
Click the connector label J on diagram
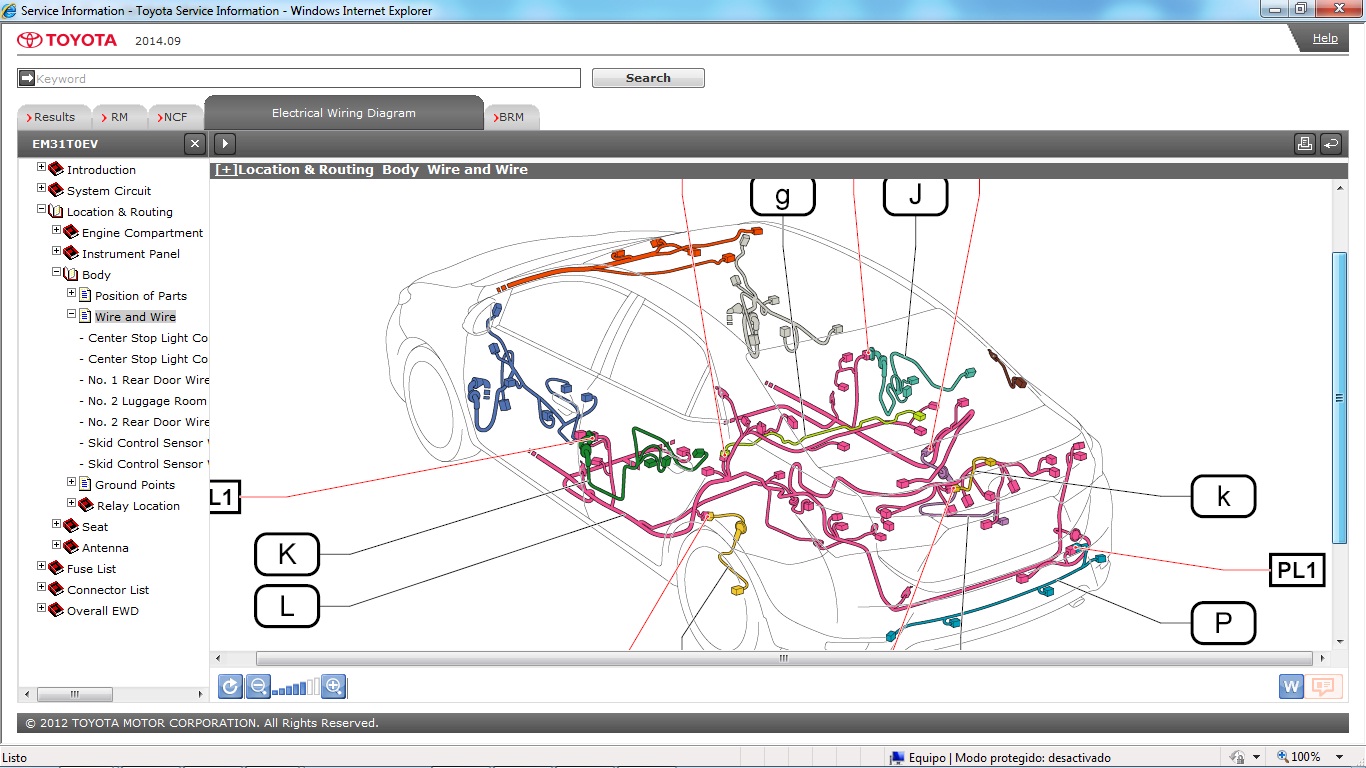[x=915, y=196]
